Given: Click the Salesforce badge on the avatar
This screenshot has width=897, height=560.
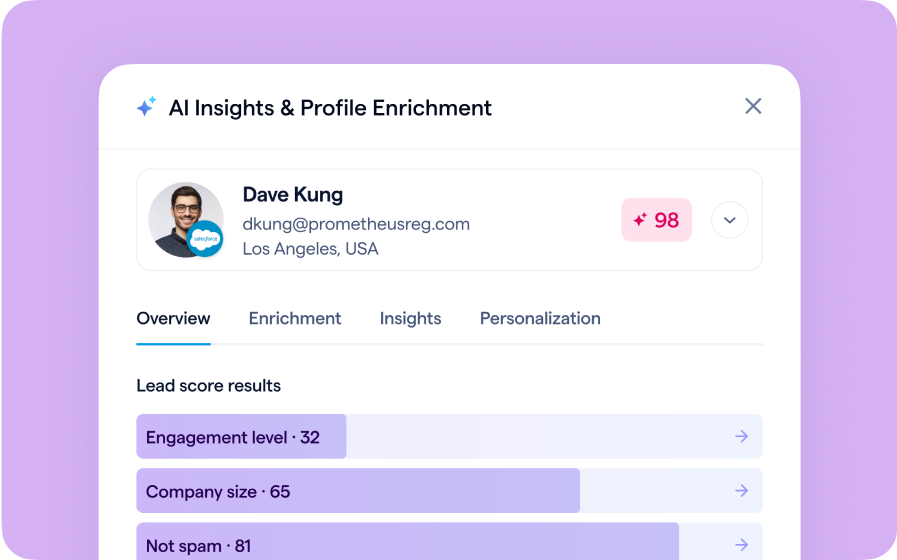Looking at the screenshot, I should pos(206,239).
